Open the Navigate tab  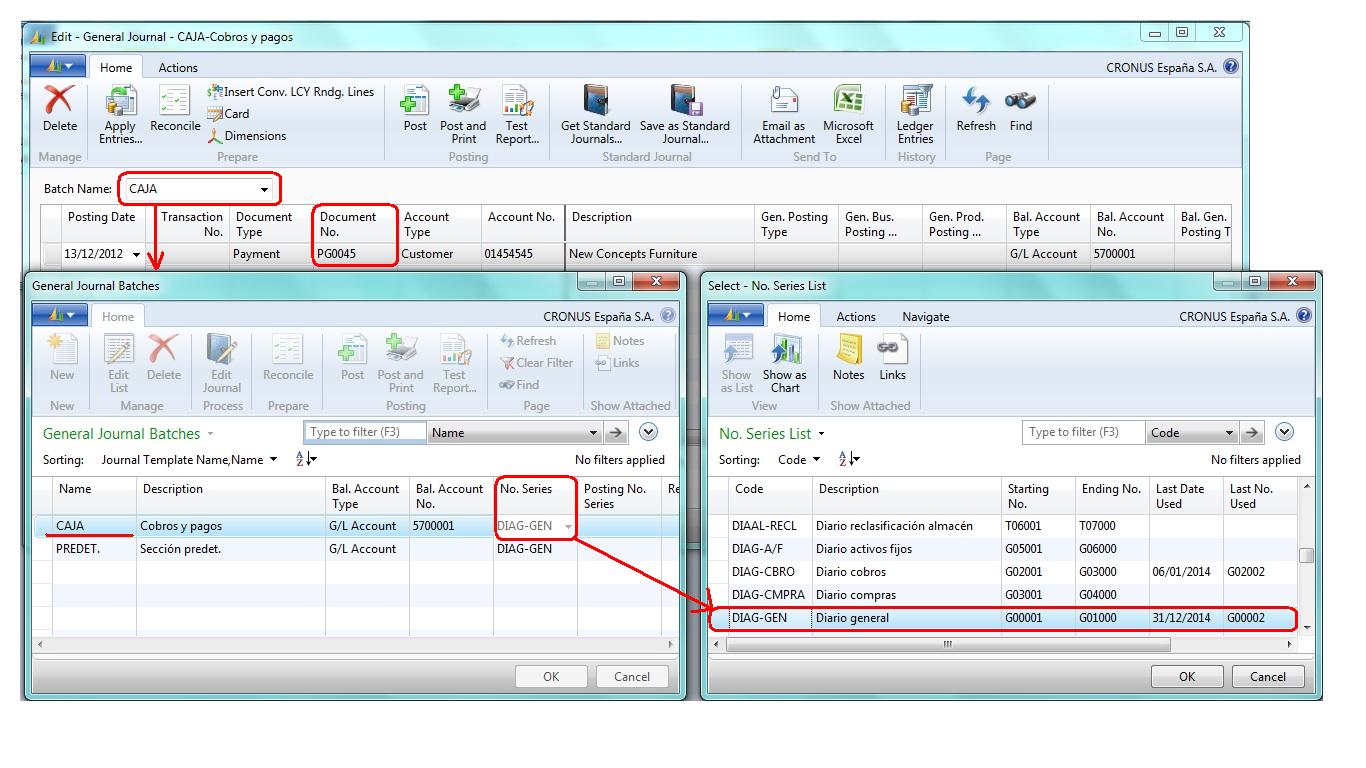(925, 316)
